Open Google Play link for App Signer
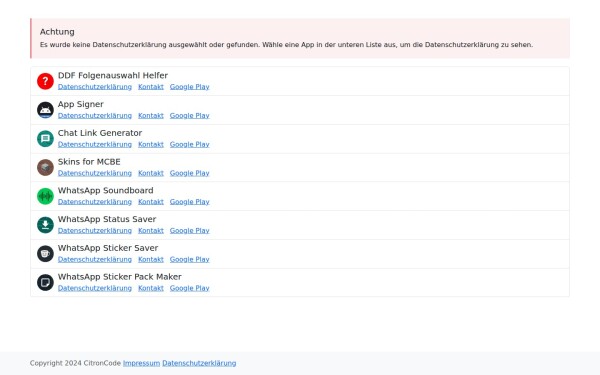This screenshot has width=600, height=375. (x=189, y=116)
